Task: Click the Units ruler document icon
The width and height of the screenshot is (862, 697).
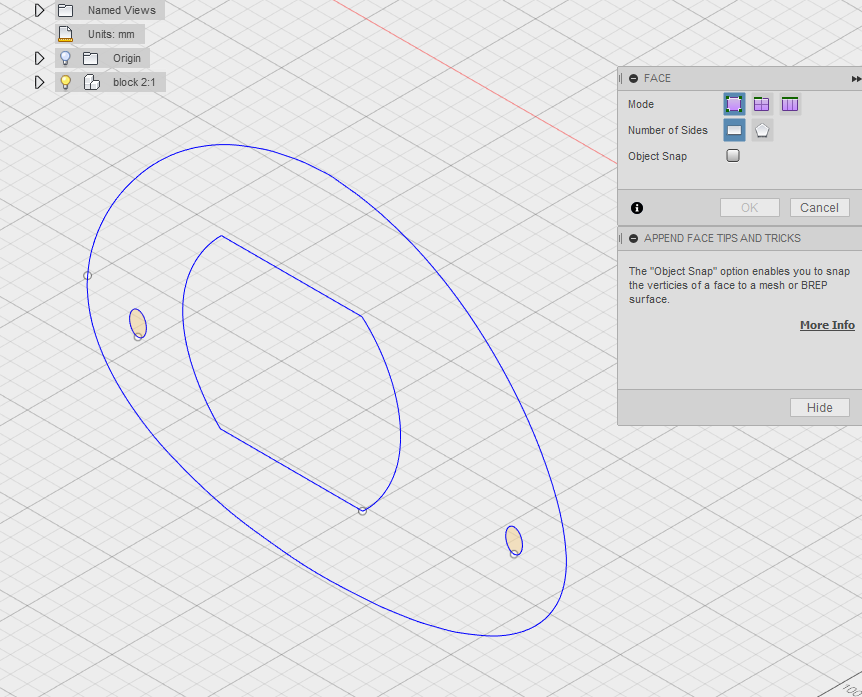Action: (x=65, y=34)
